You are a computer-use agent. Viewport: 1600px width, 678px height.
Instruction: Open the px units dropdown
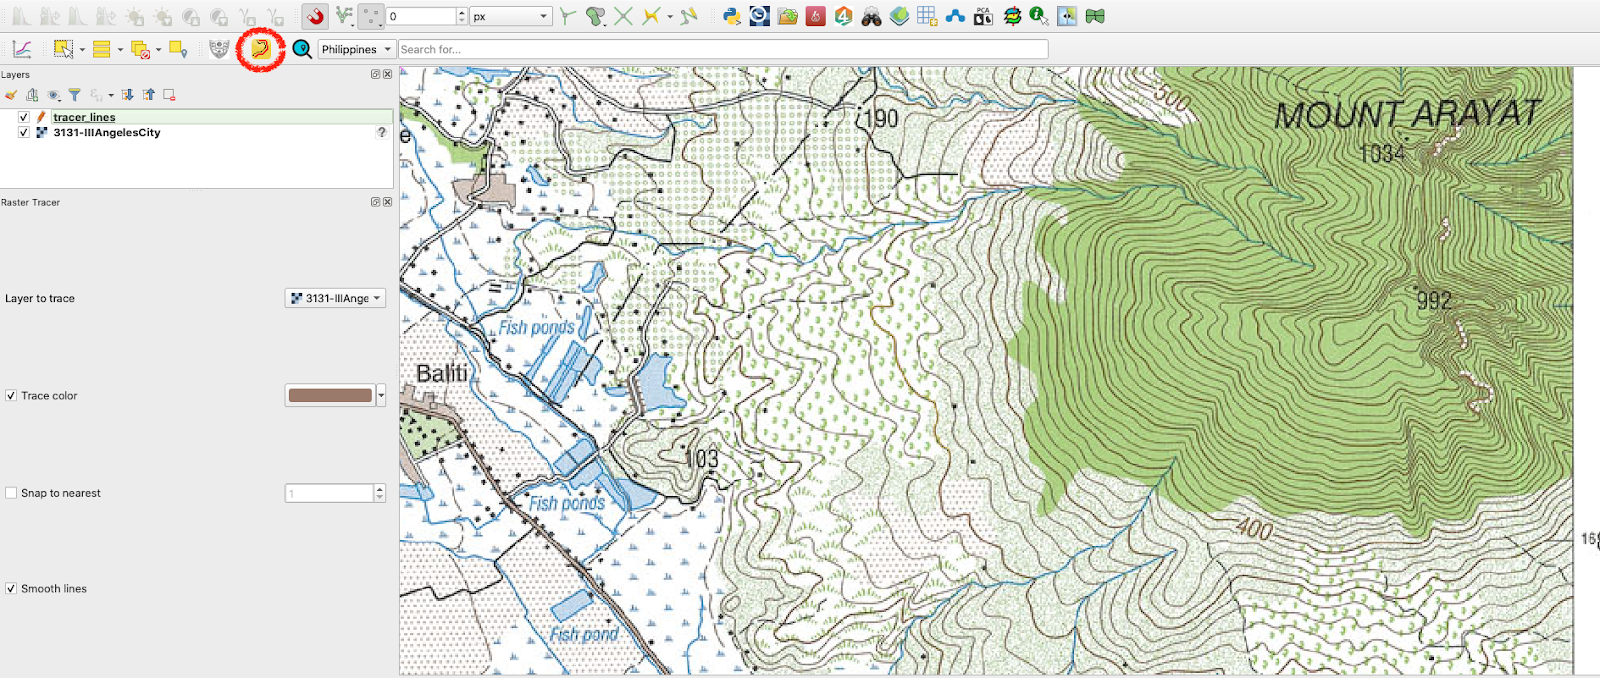click(511, 16)
